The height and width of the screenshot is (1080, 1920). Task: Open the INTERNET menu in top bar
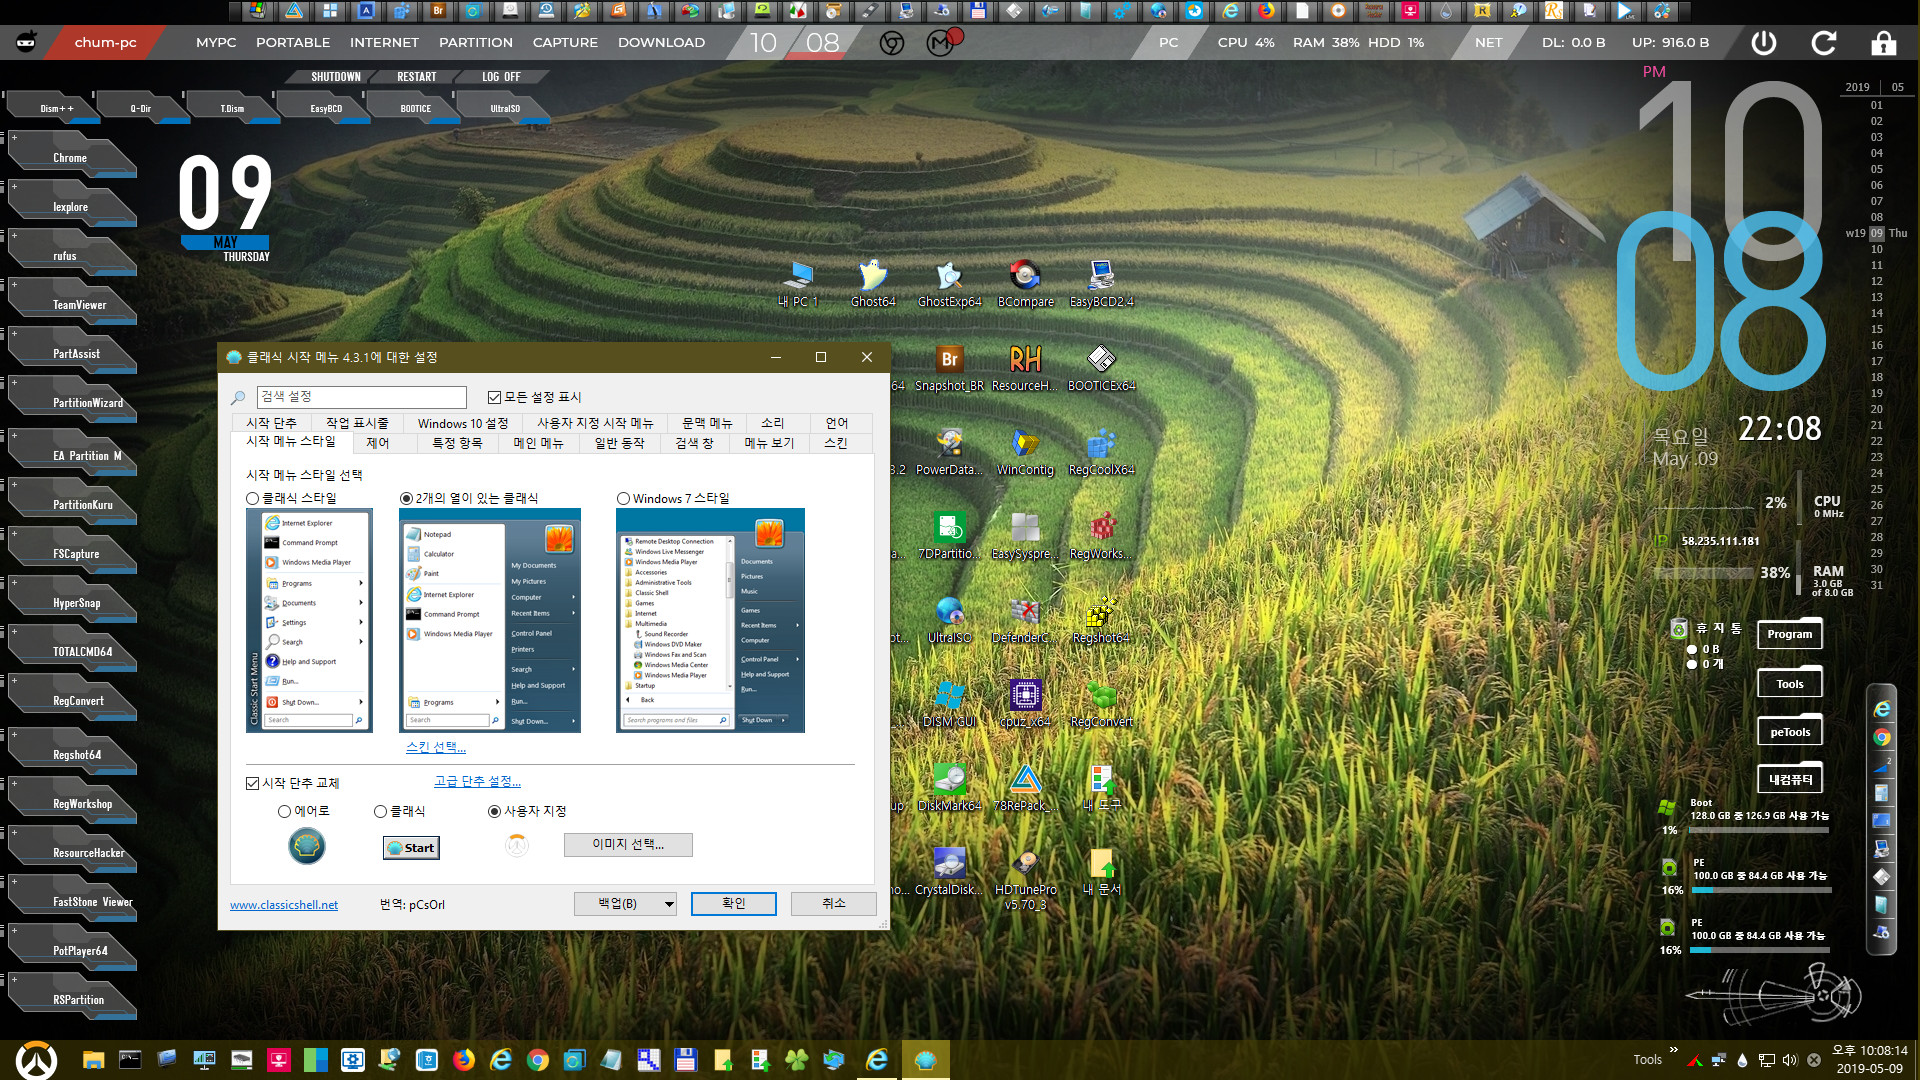point(384,43)
